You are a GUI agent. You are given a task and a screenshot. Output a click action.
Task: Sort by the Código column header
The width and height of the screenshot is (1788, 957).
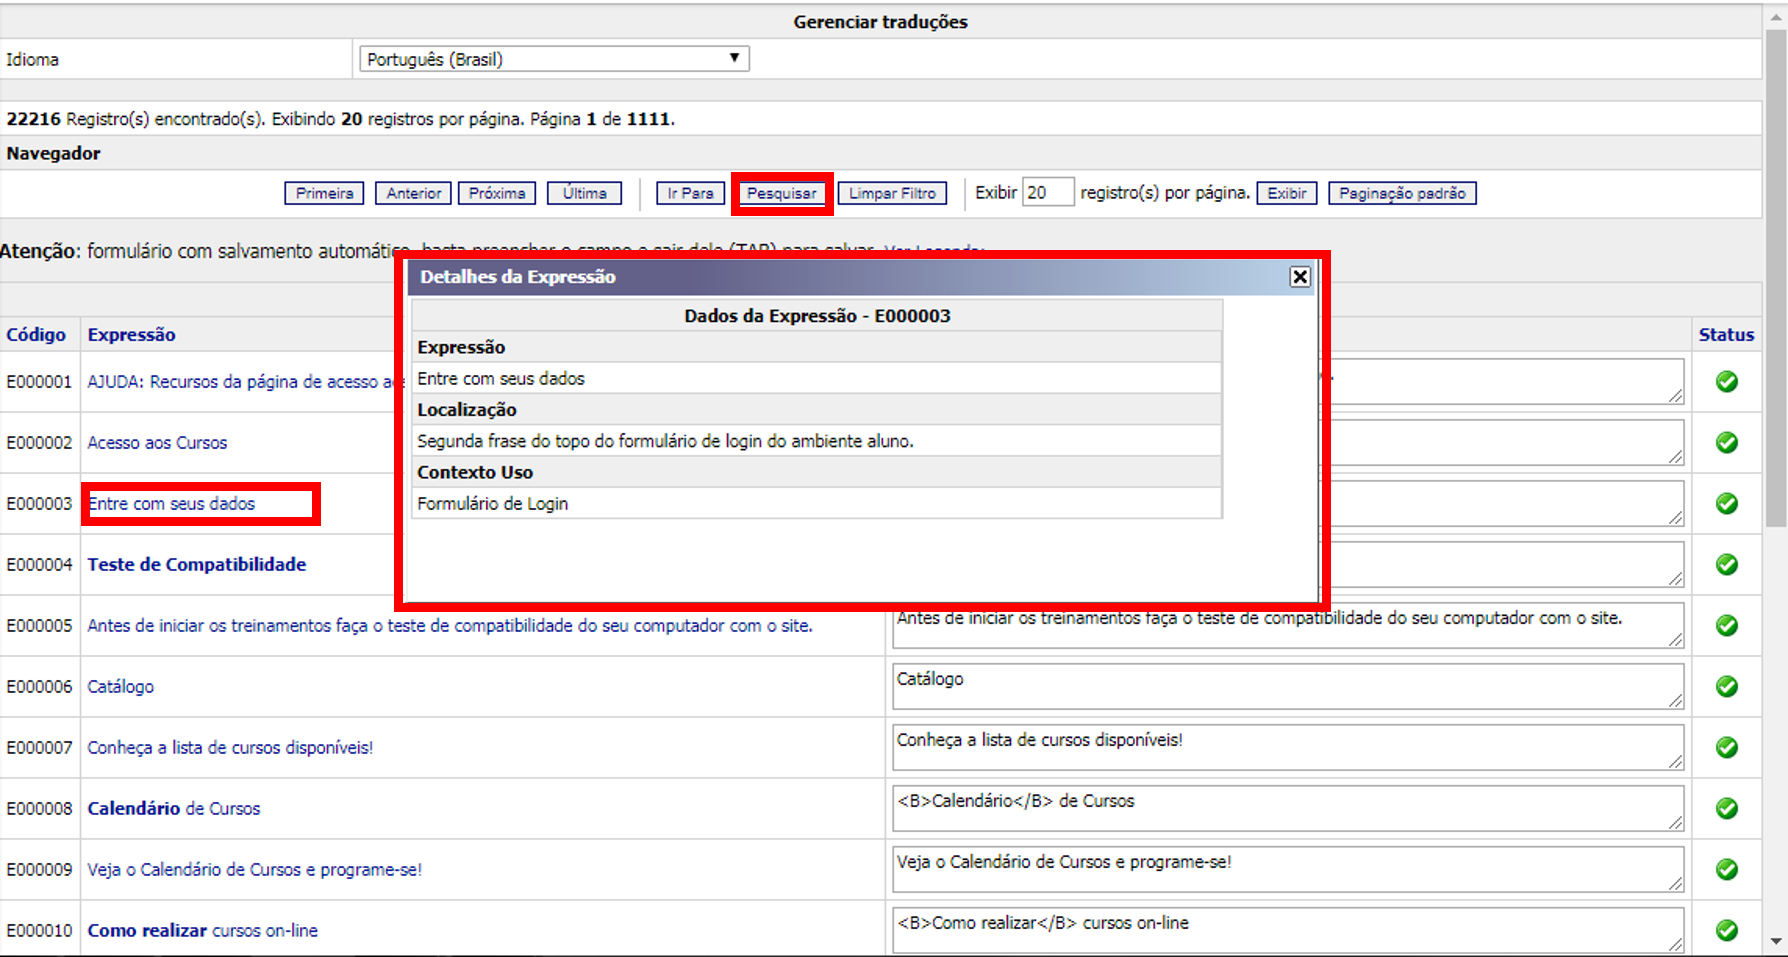36,335
